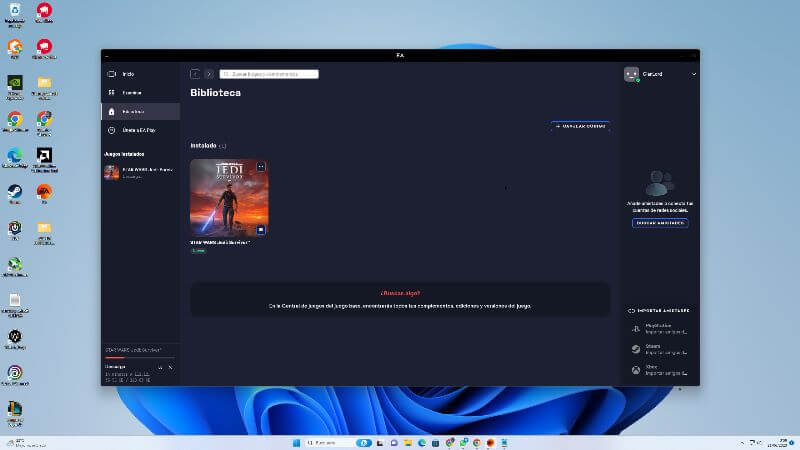Open the Steam desktop shortcut

[x=15, y=194]
